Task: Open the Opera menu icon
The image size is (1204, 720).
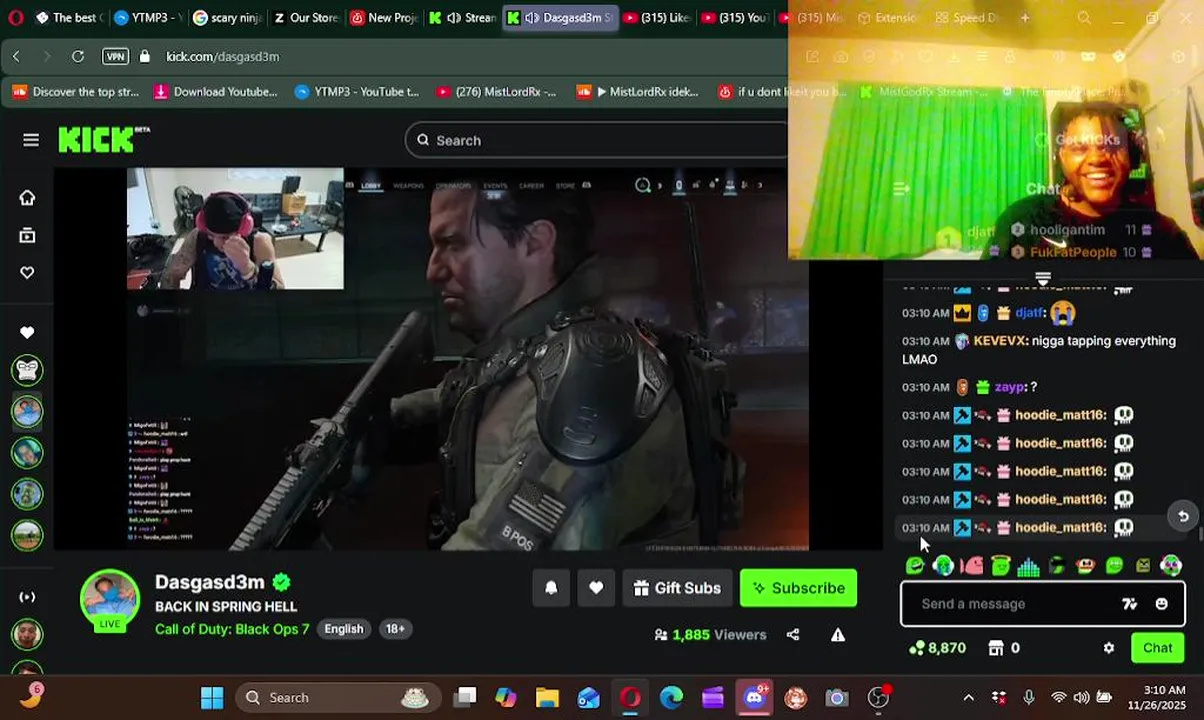Action: (x=16, y=18)
